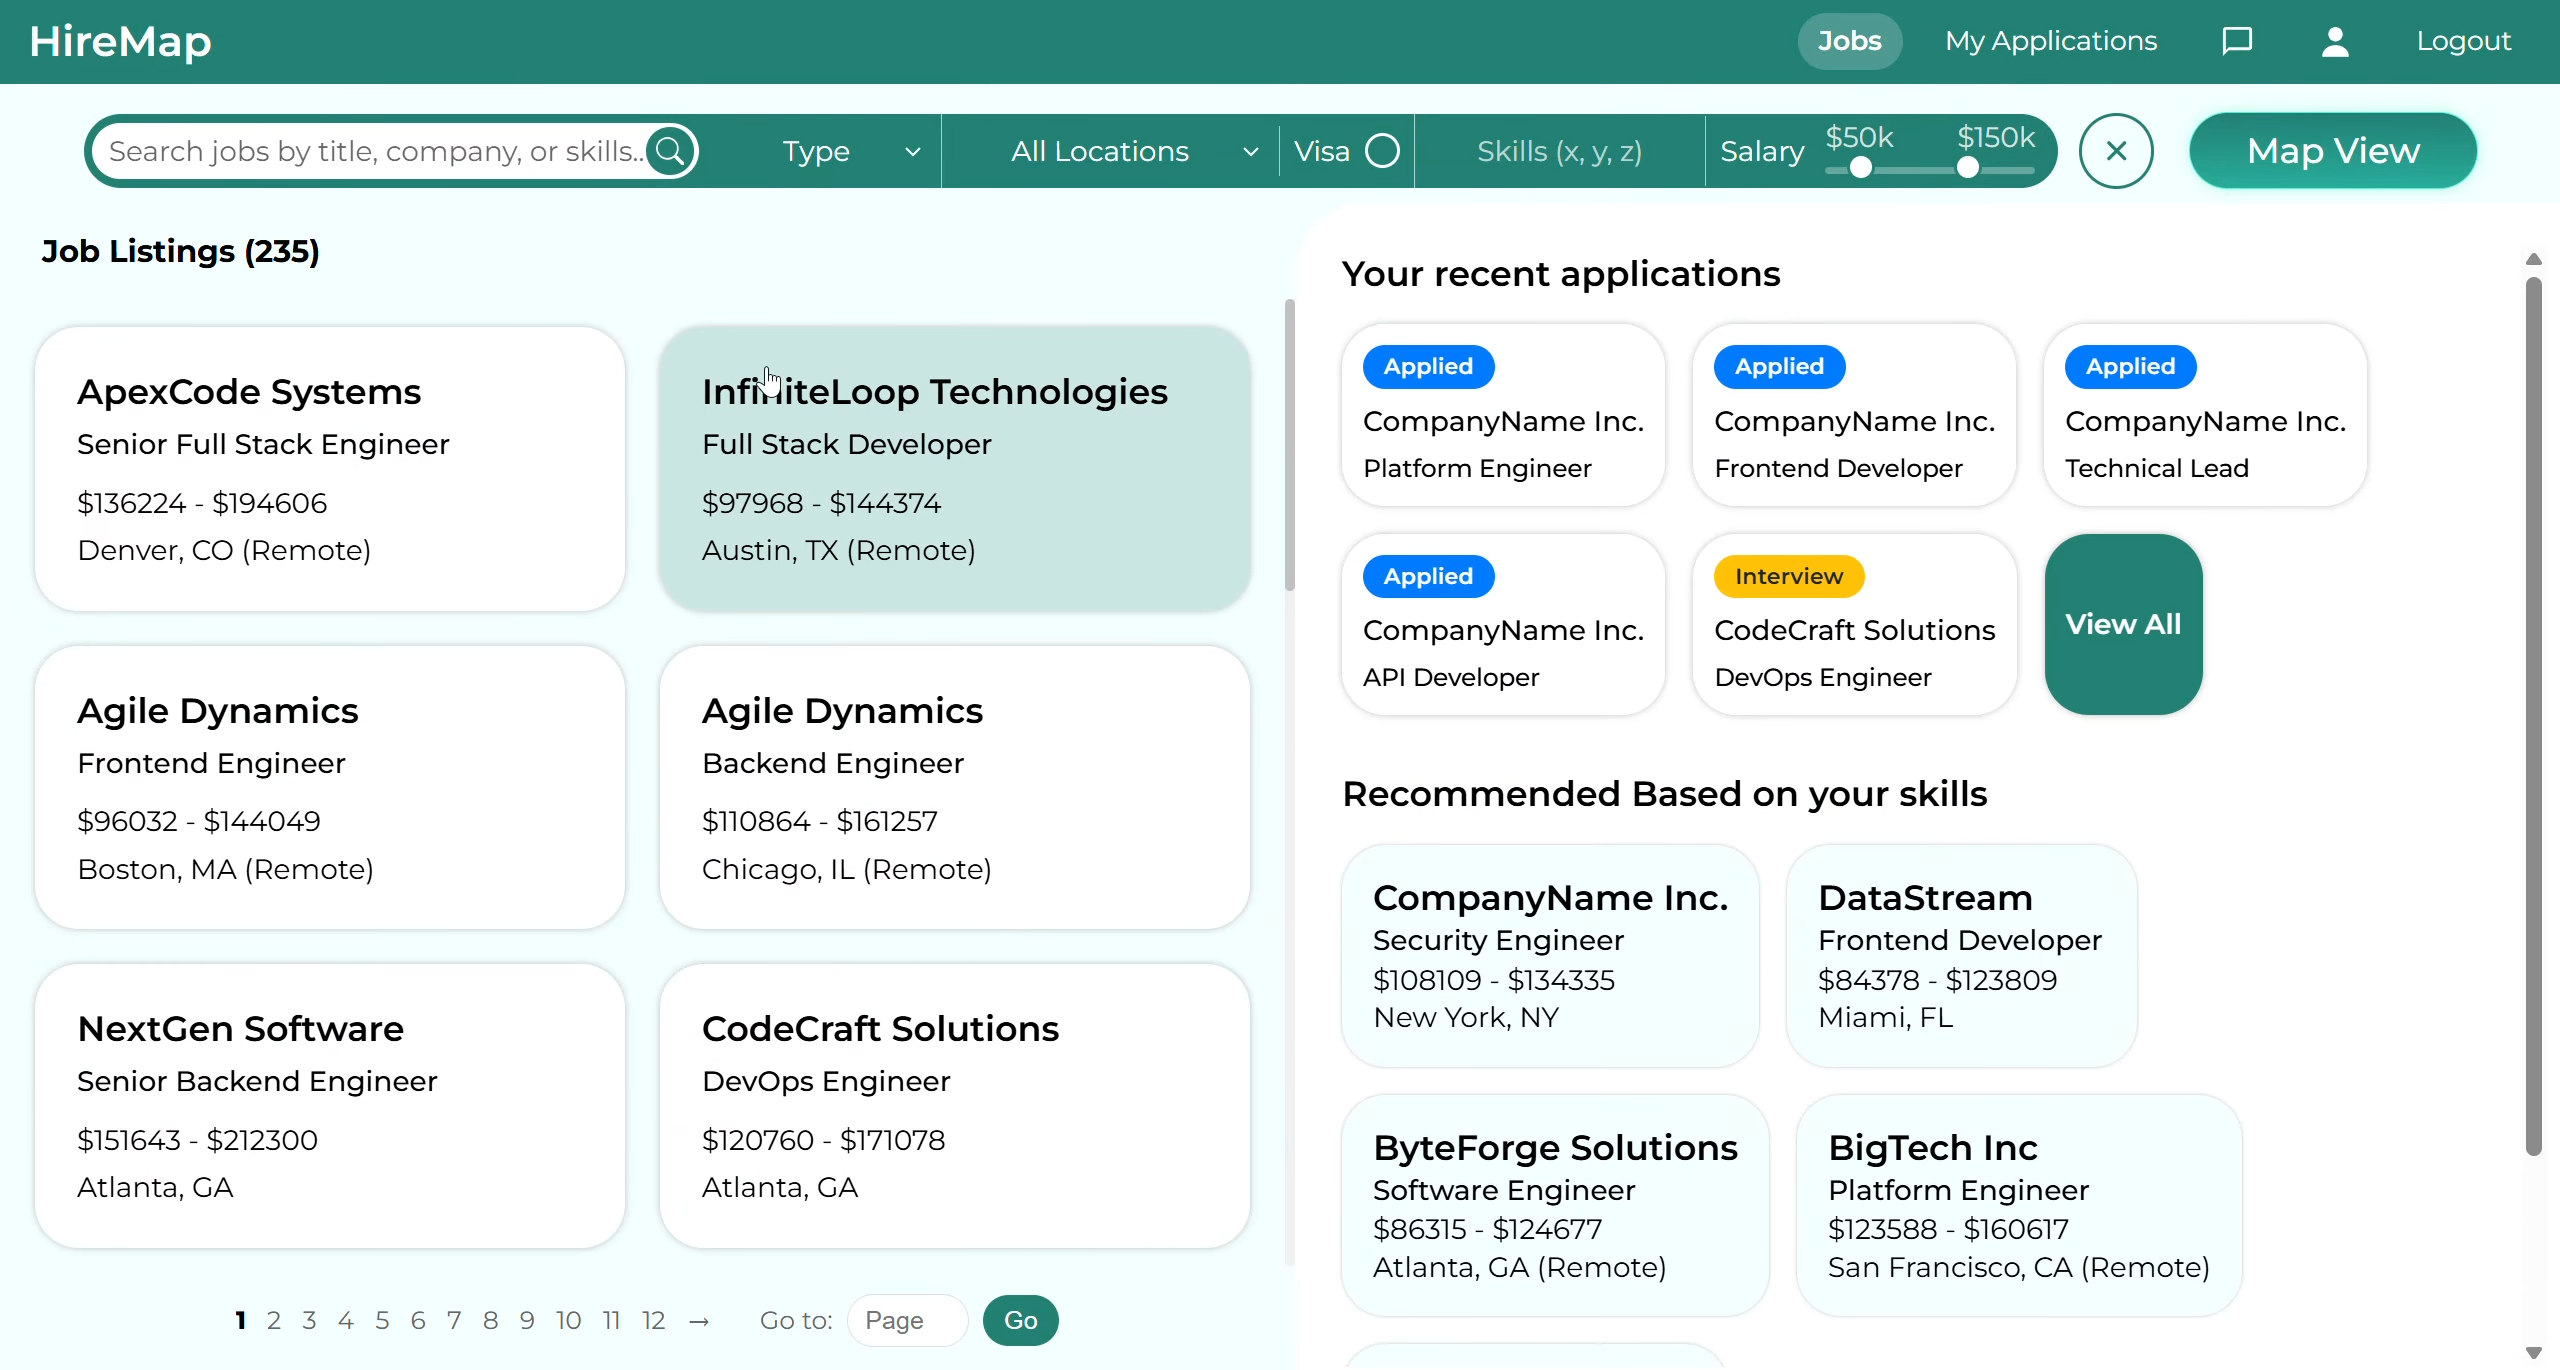Open the messages chat icon

(2237, 41)
